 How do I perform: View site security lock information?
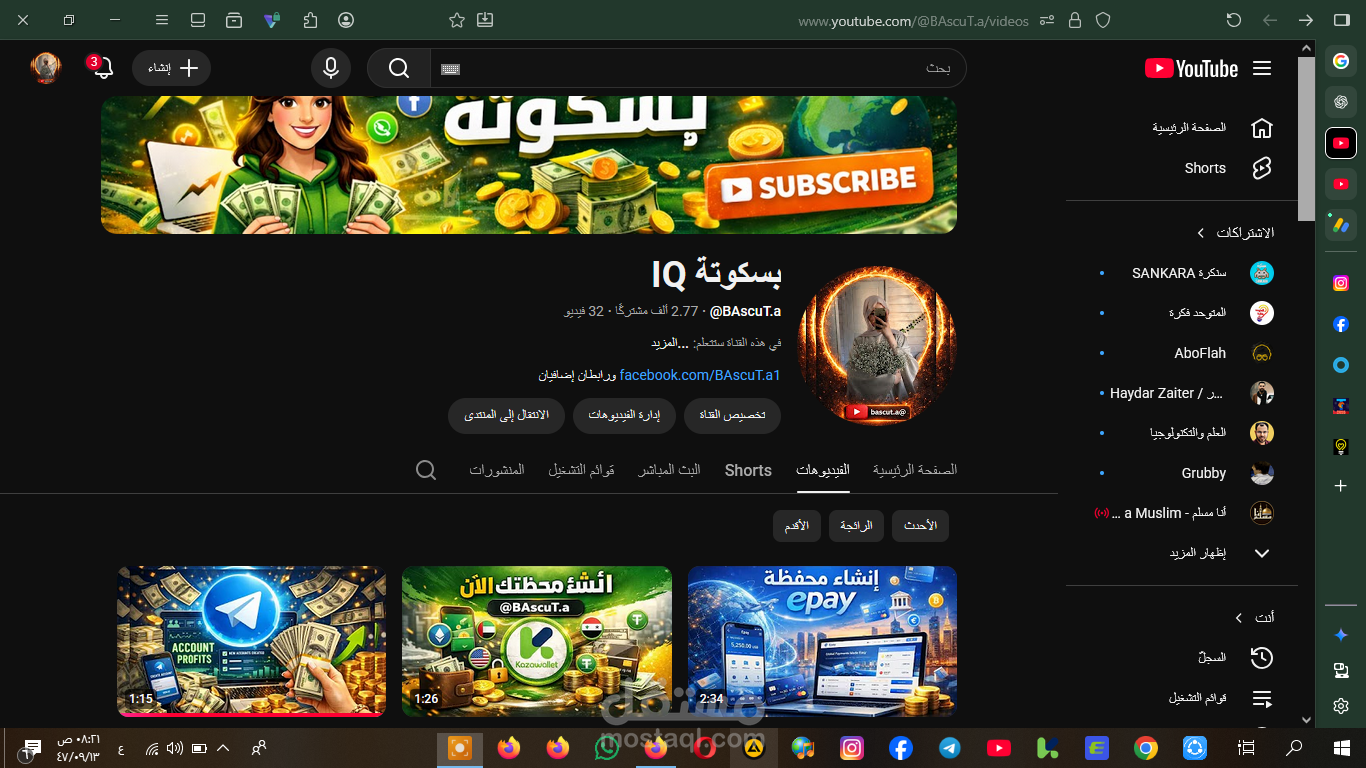pyautogui.click(x=1075, y=20)
